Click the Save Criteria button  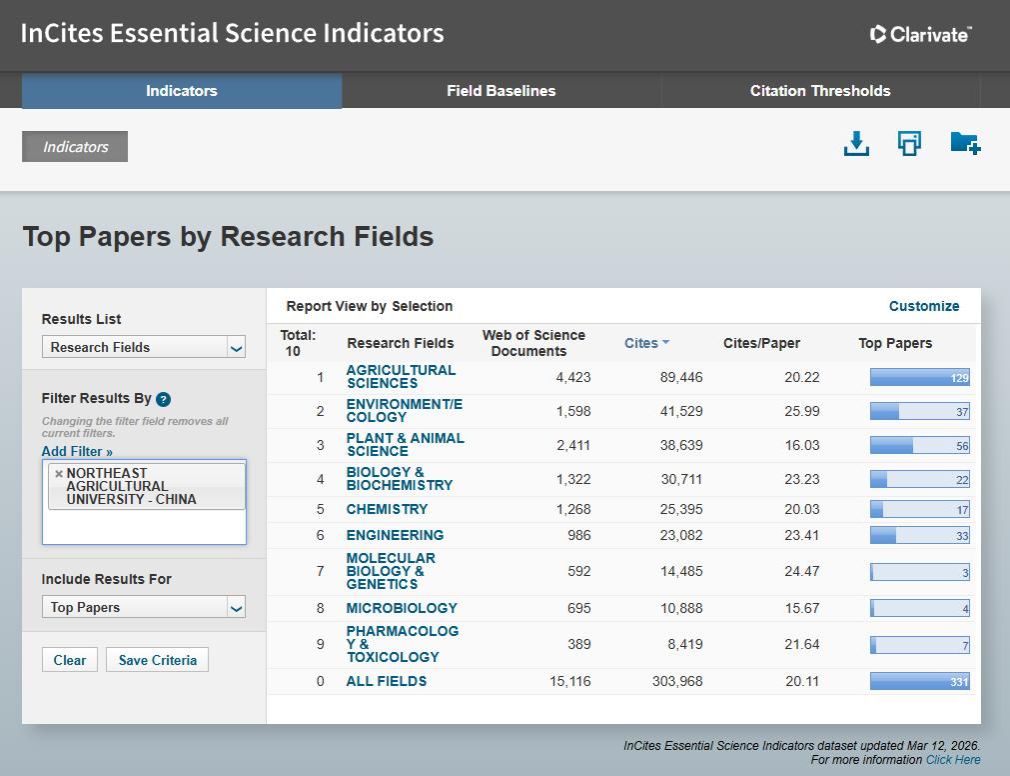(157, 660)
